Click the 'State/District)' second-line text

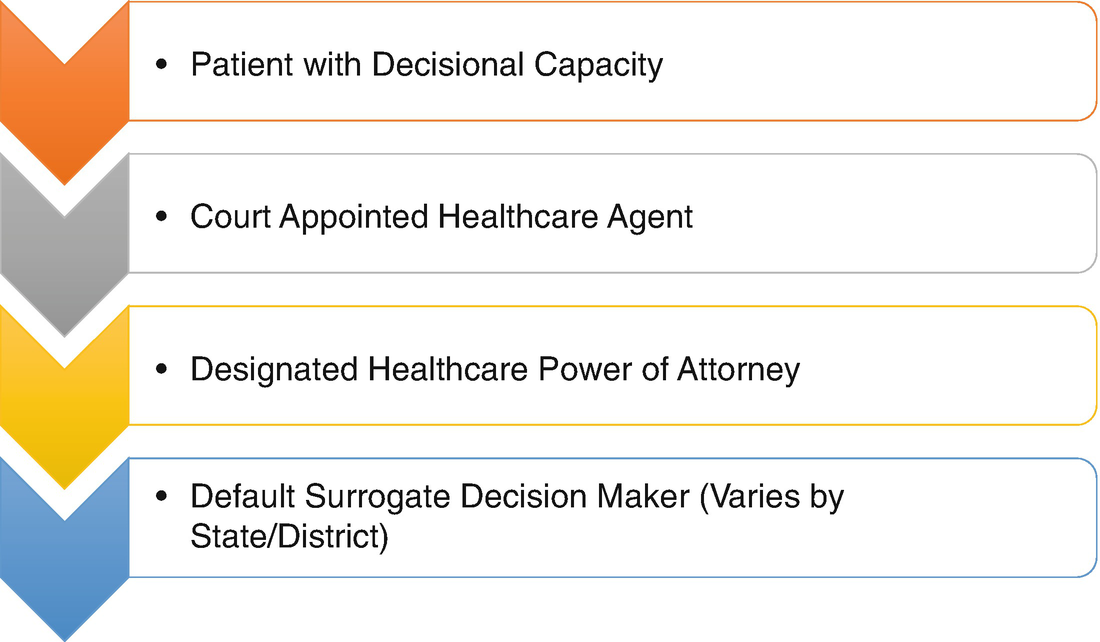coord(289,537)
